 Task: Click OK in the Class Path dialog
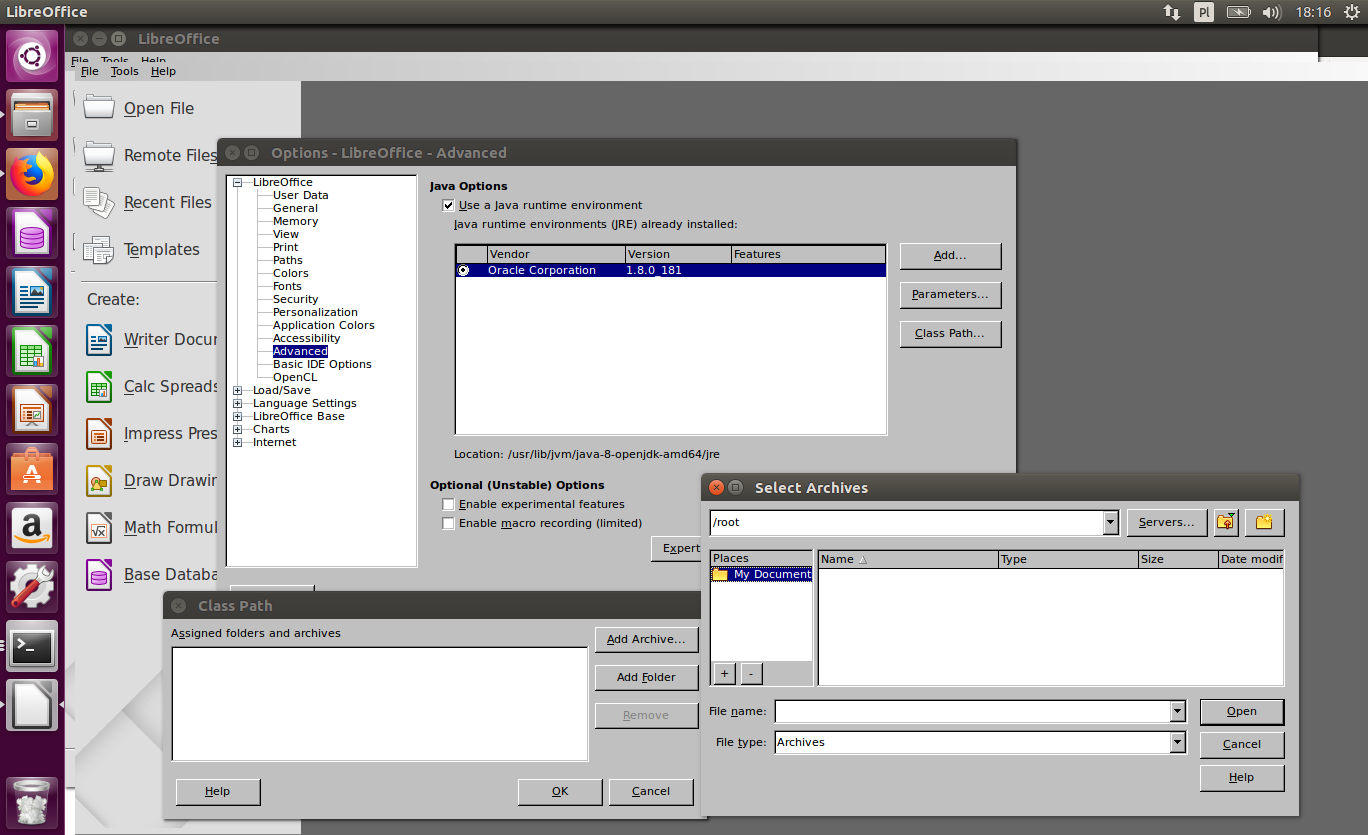coord(560,791)
